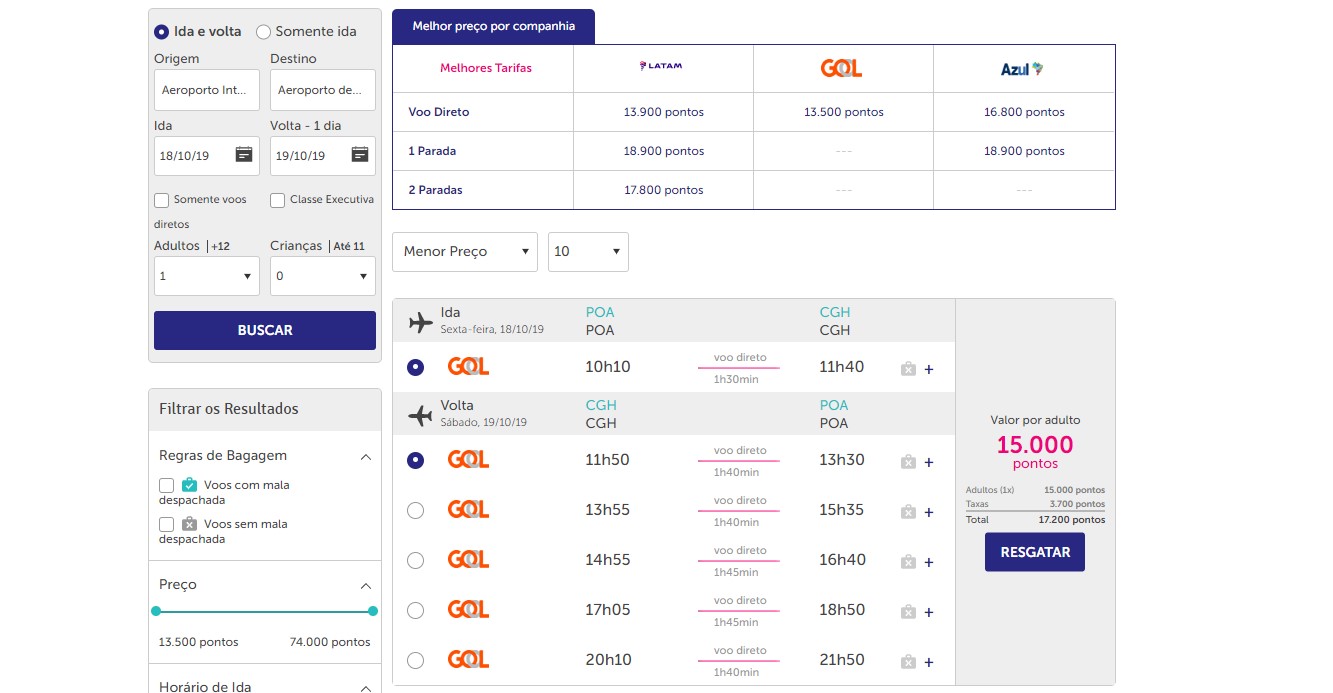
Task: Select GOL direct fare 13.500 pontos
Action: (x=844, y=112)
